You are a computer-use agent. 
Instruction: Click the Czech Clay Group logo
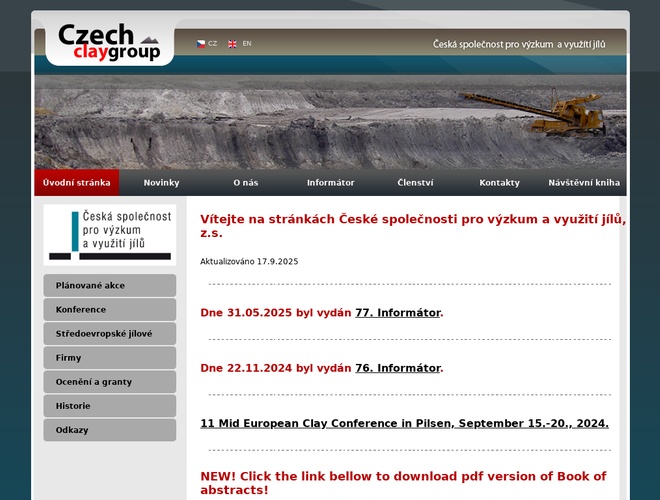coord(109,43)
